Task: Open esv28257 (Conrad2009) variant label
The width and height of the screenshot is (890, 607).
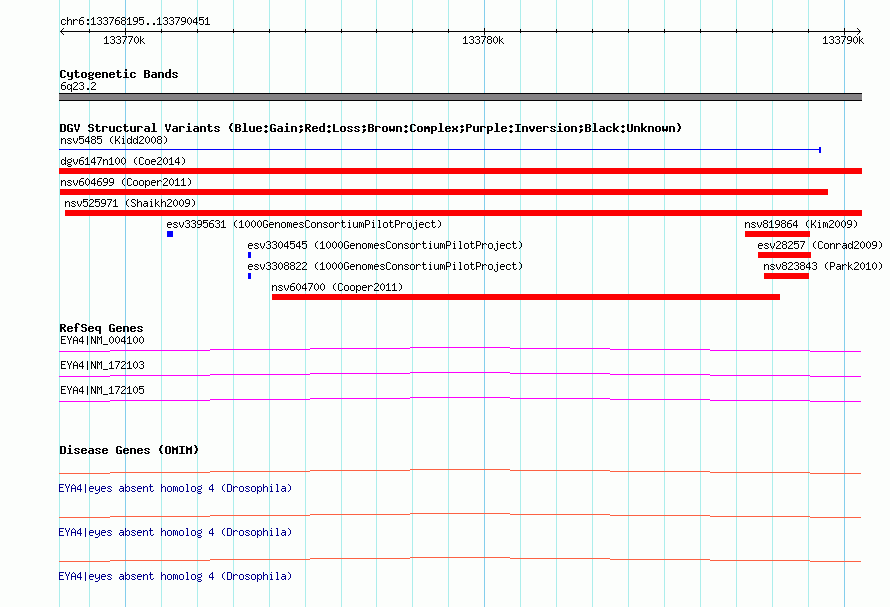Action: (820, 245)
